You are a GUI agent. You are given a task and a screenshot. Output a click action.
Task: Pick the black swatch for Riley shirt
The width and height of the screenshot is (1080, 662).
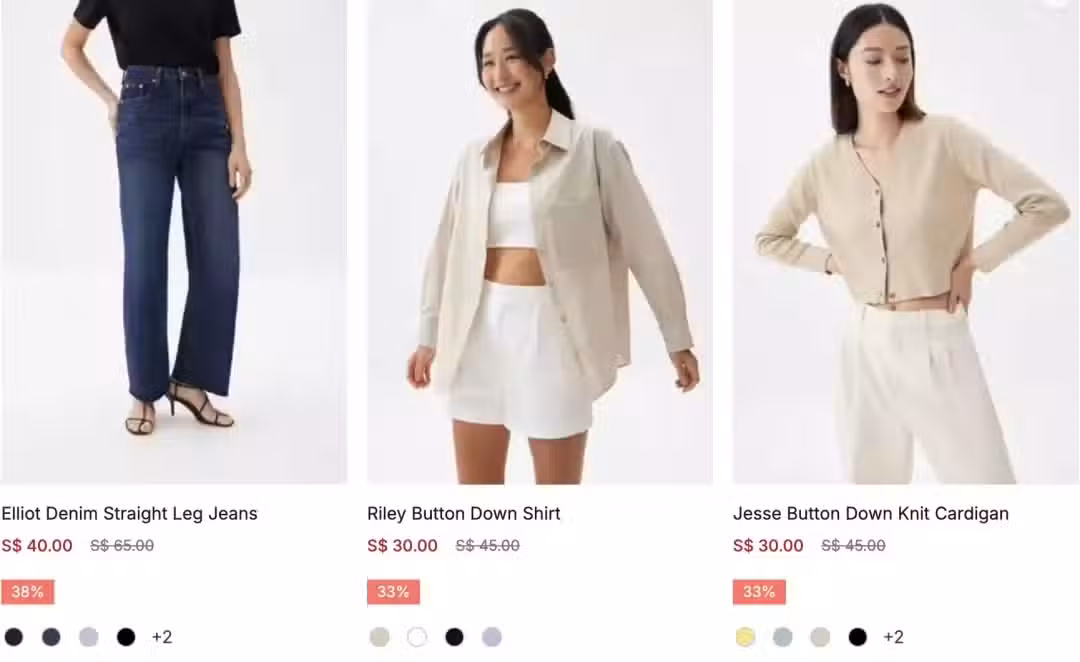454,637
